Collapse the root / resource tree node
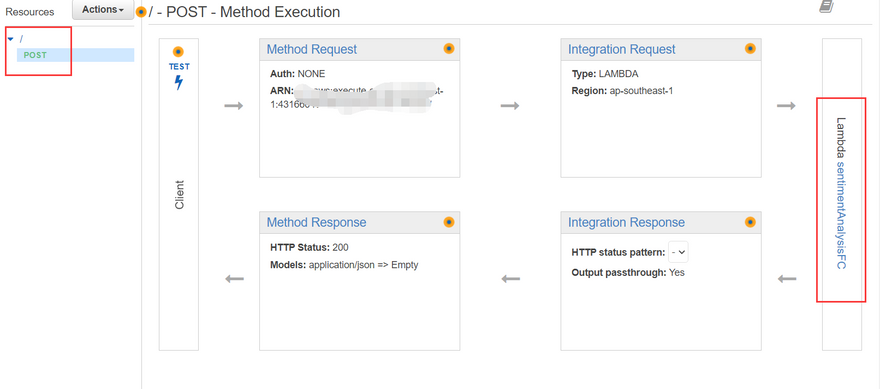The height and width of the screenshot is (389, 880). click(11, 39)
